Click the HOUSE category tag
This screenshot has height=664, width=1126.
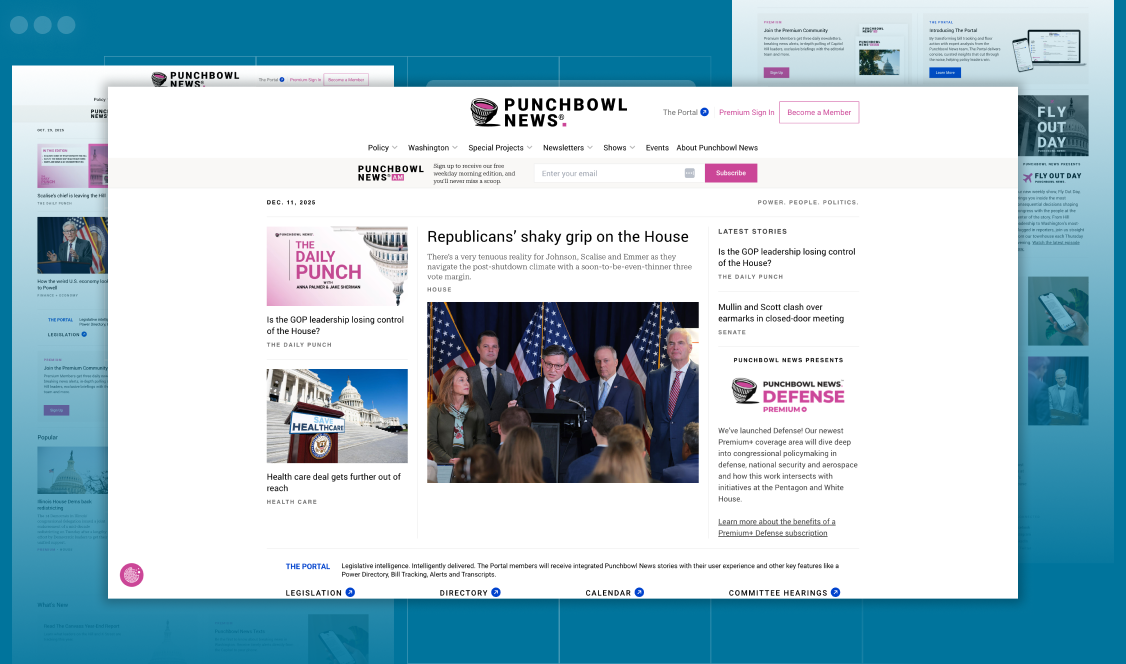[439, 290]
